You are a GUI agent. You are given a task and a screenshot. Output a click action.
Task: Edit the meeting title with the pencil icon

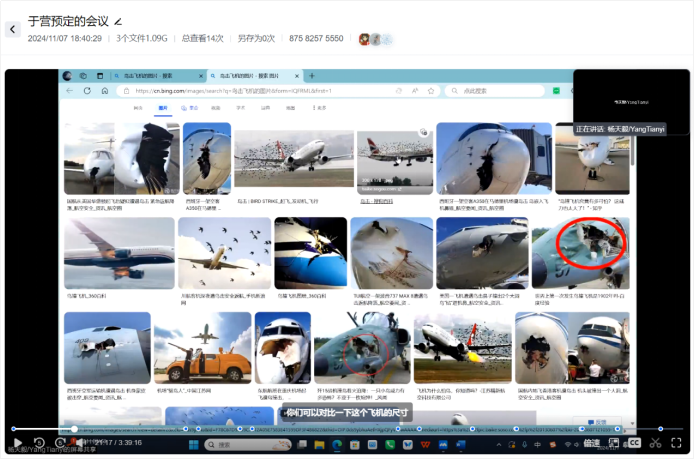point(118,21)
